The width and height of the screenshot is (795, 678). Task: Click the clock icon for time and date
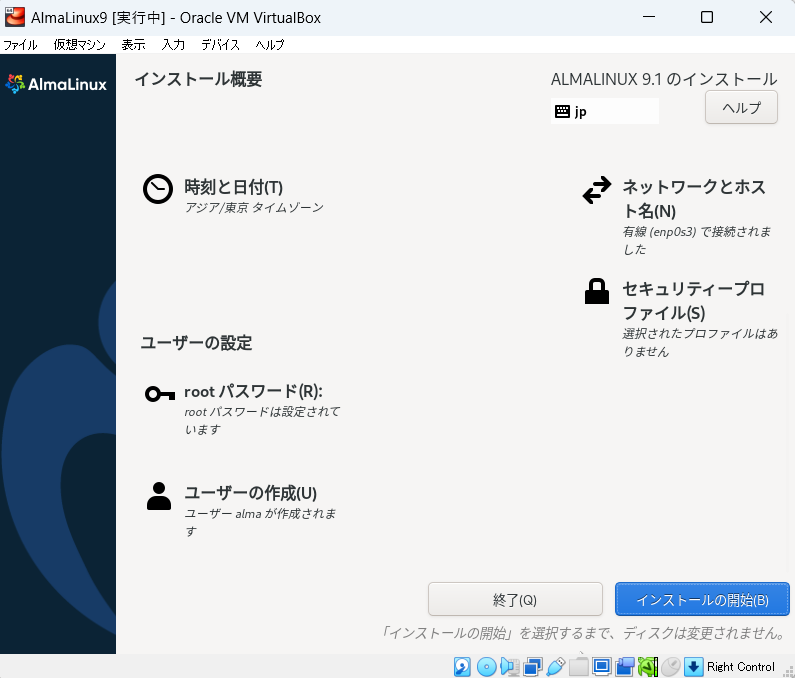click(x=158, y=189)
